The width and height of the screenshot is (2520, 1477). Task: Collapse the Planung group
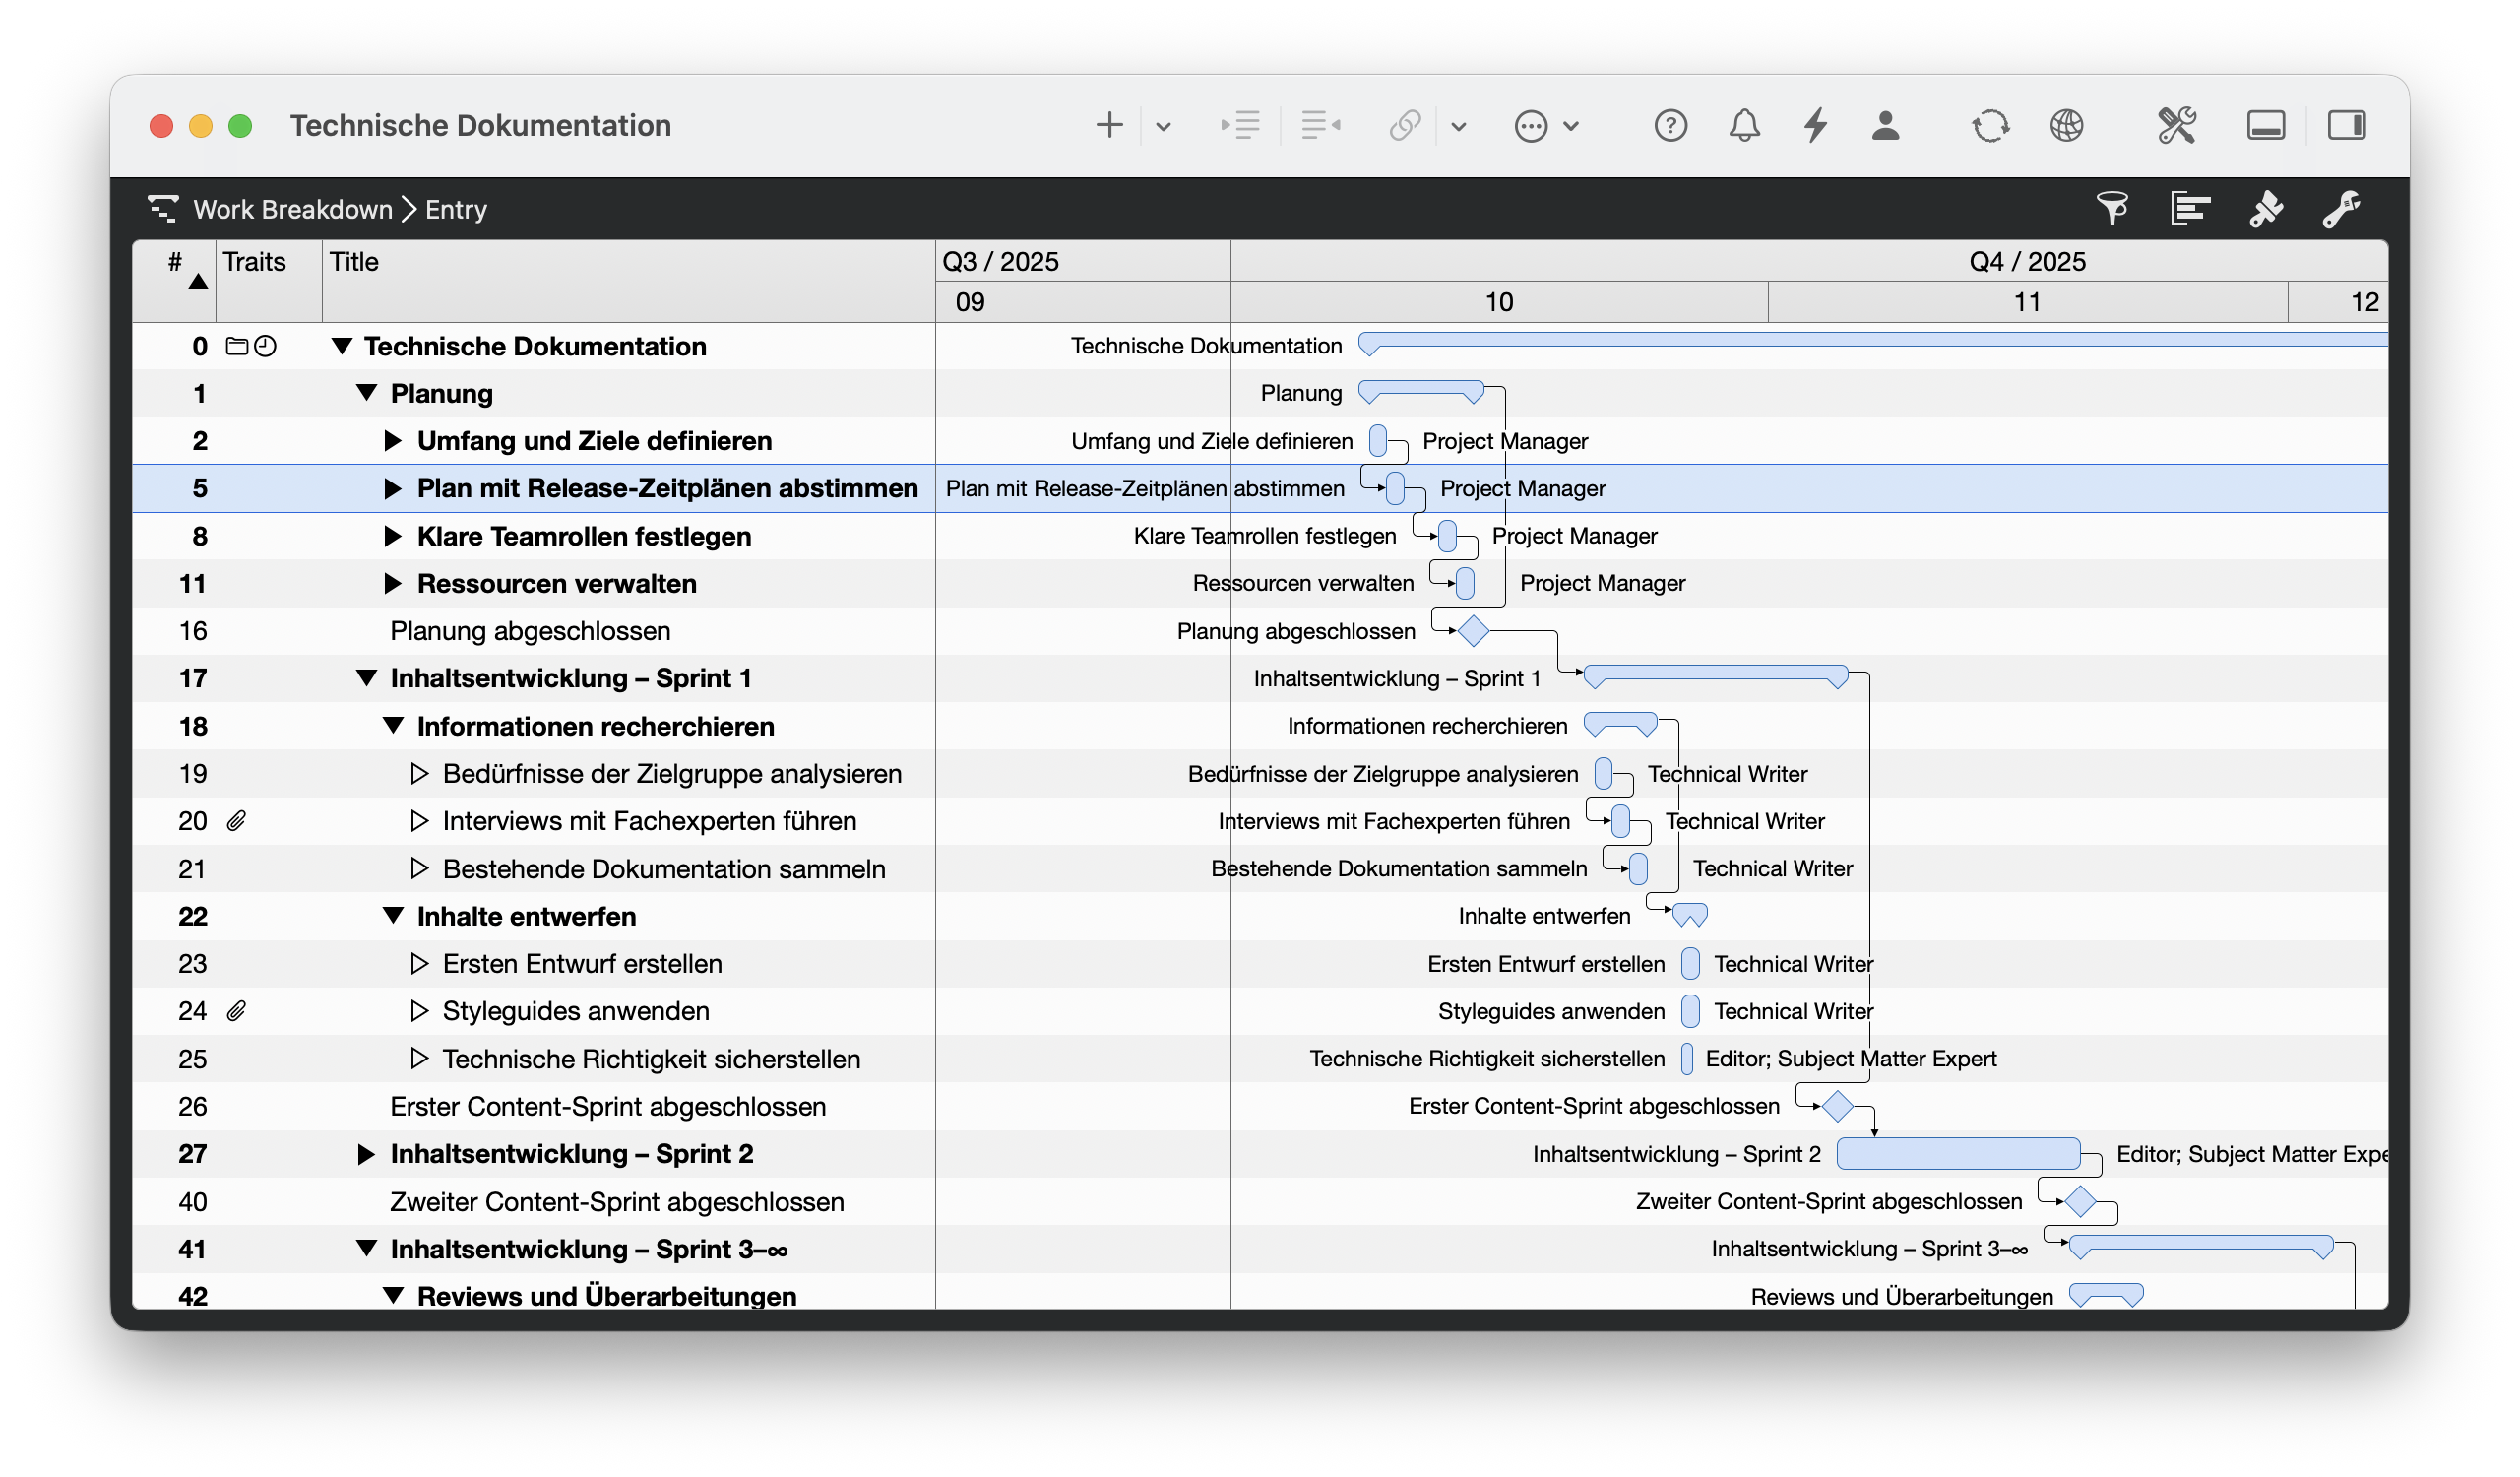pyautogui.click(x=367, y=393)
